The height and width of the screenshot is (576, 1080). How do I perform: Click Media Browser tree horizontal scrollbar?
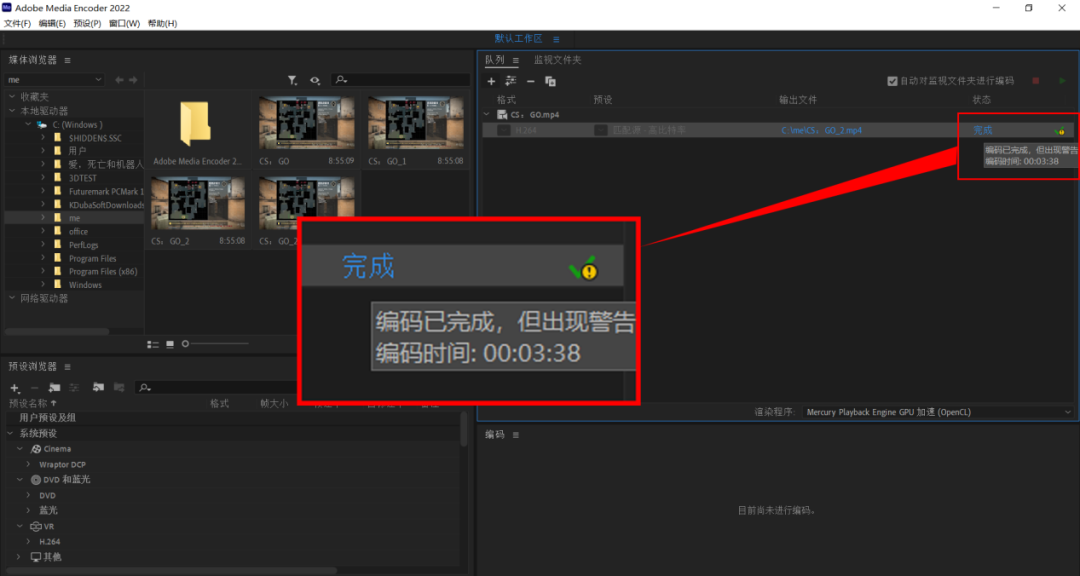tap(57, 331)
